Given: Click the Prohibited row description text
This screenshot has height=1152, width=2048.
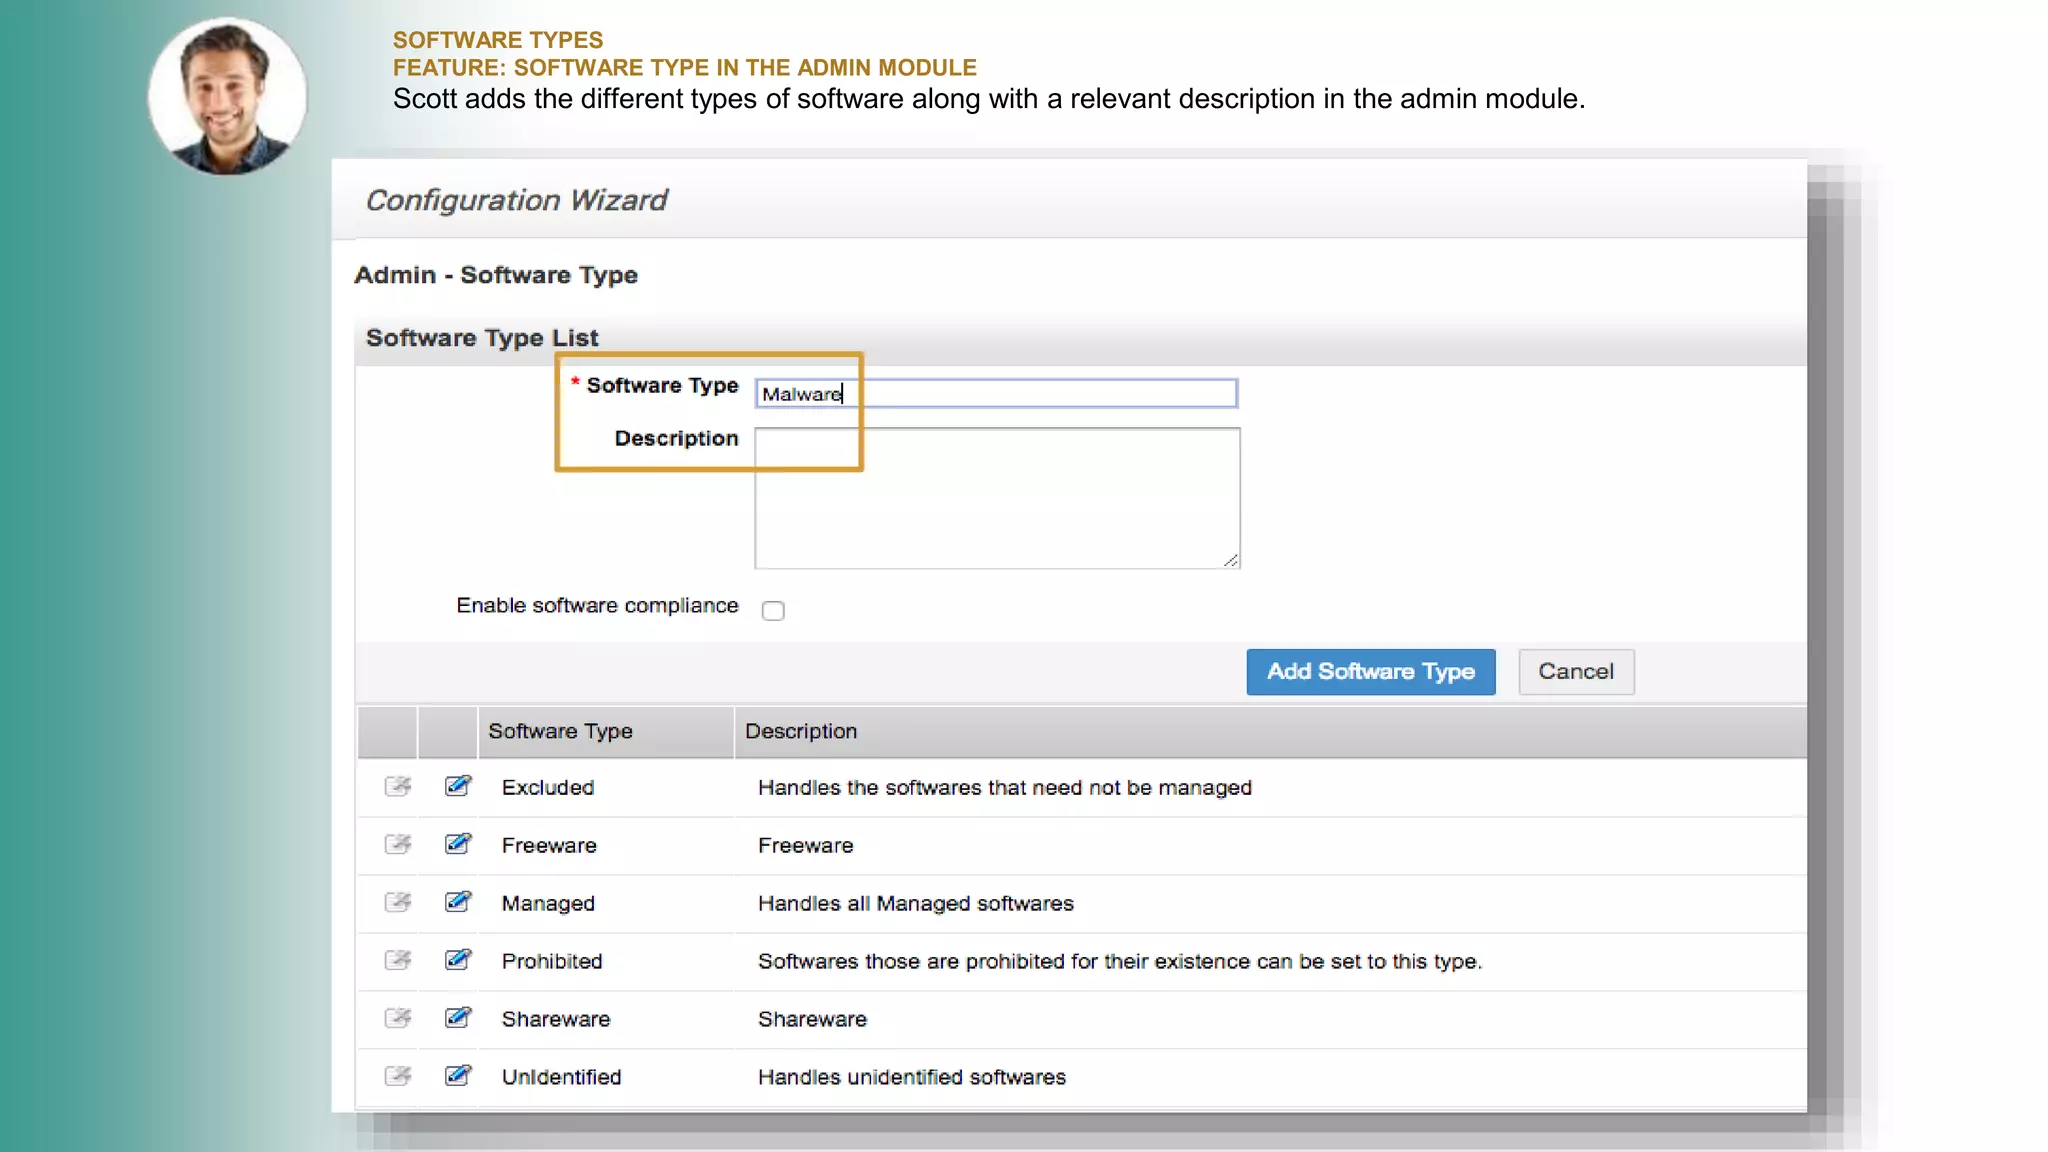Looking at the screenshot, I should click(1120, 962).
